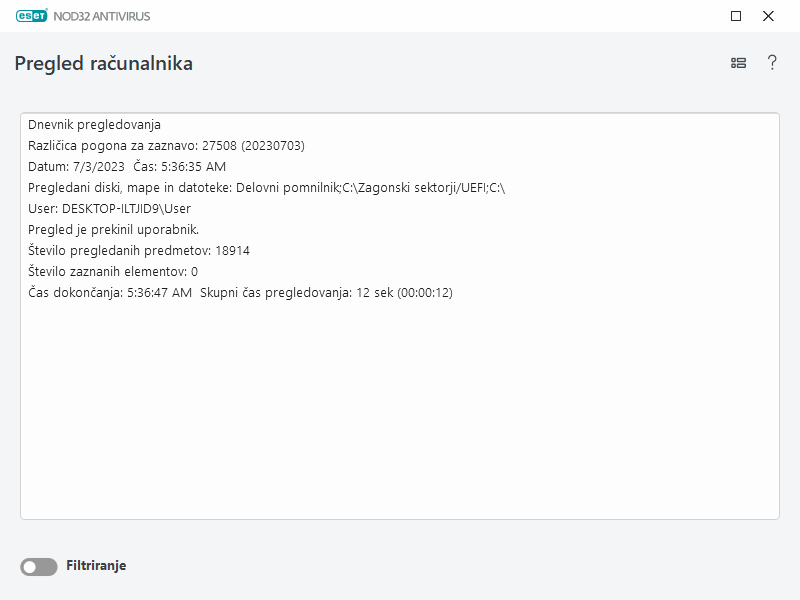
Task: Enable the Filtriranje toggle switch
Action: coord(38,565)
